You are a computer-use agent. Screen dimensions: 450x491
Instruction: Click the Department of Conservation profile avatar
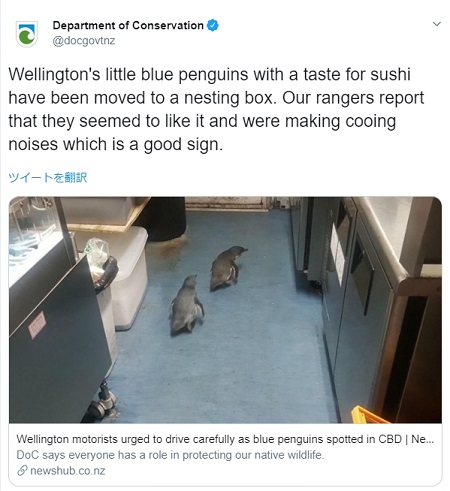click(x=26, y=34)
